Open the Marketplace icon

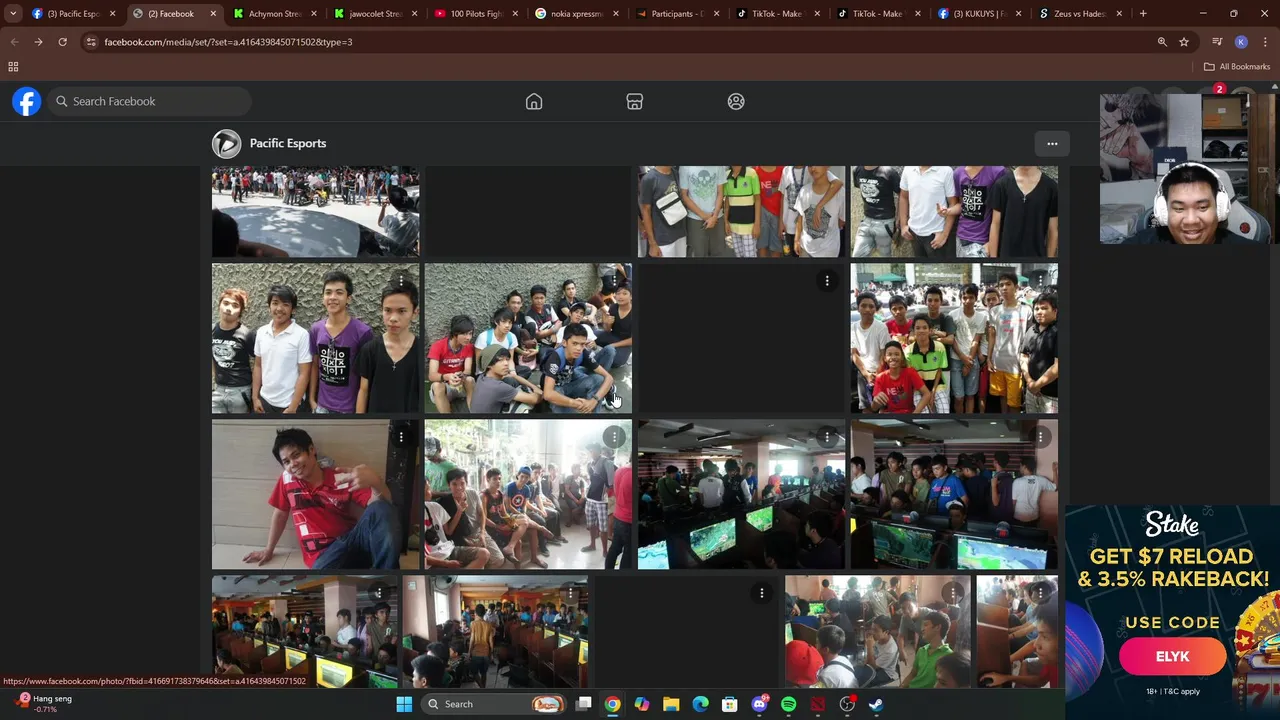coord(634,102)
